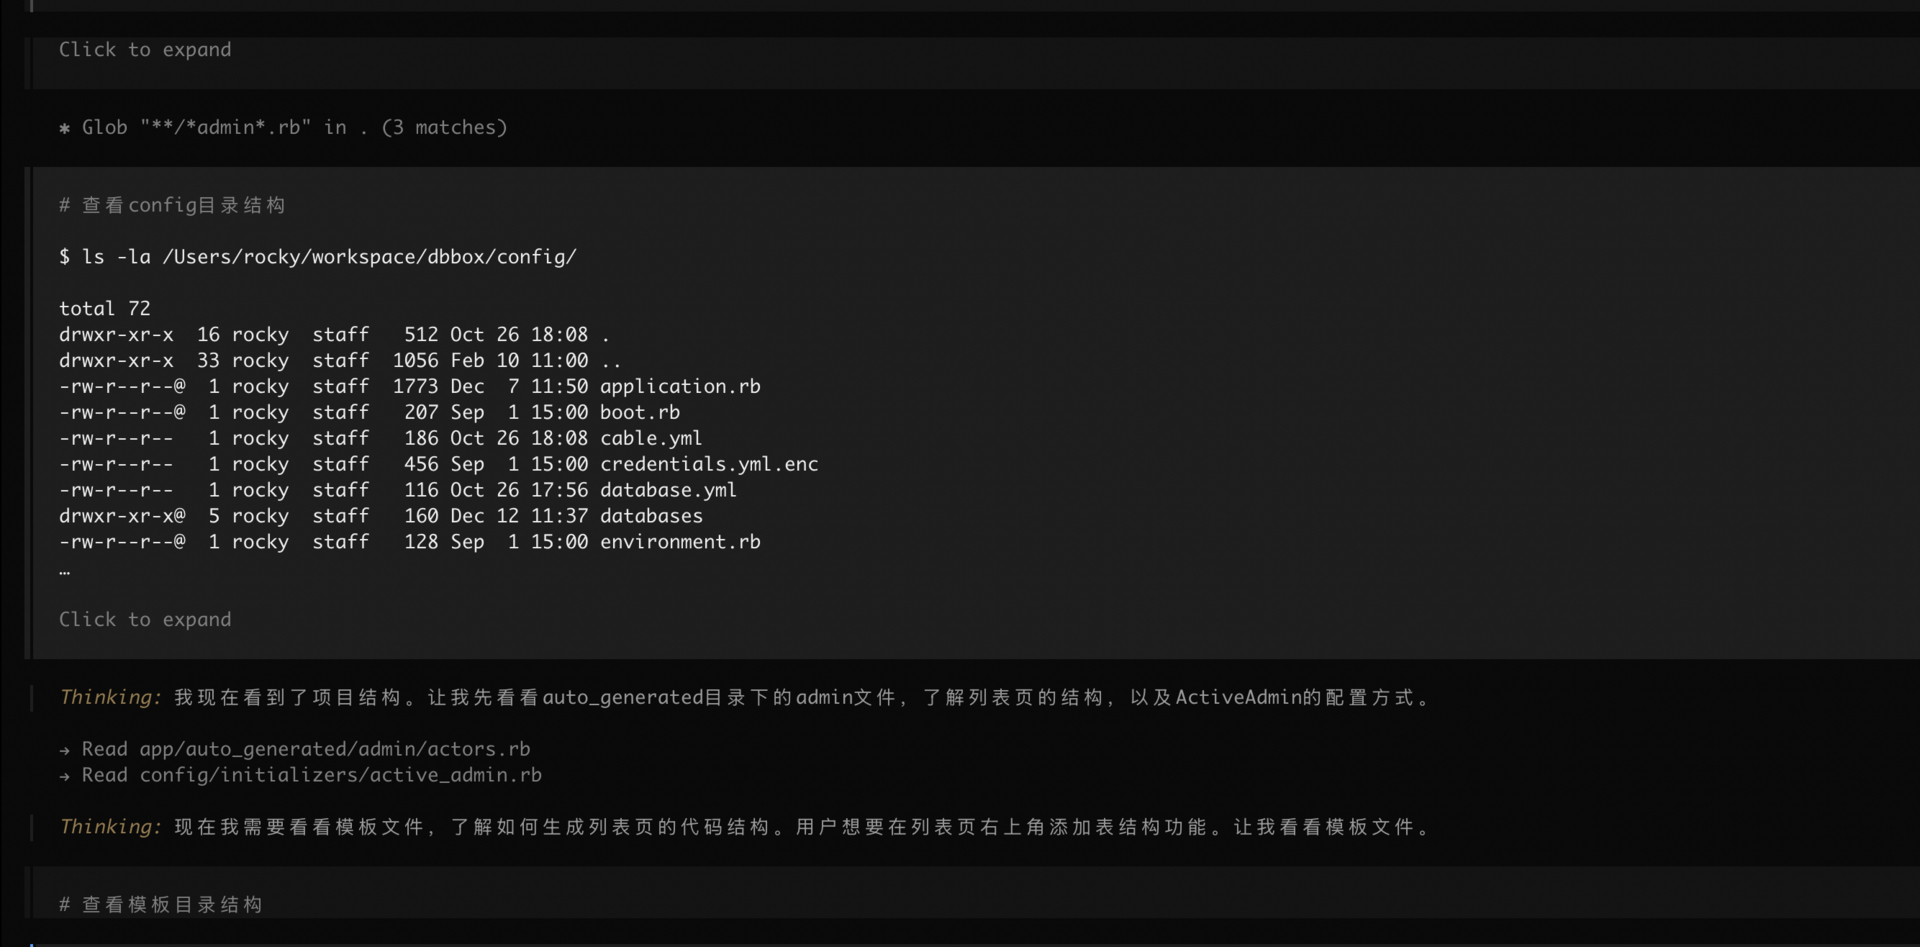Expand the topmost collapsed output block
Screen dimensions: 1920x947
(144, 50)
